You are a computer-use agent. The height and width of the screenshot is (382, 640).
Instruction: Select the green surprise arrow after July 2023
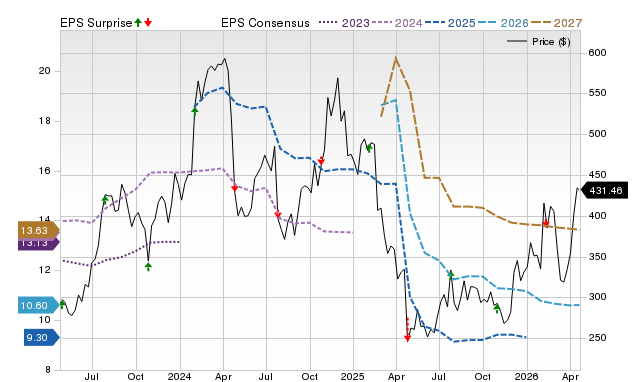point(105,200)
